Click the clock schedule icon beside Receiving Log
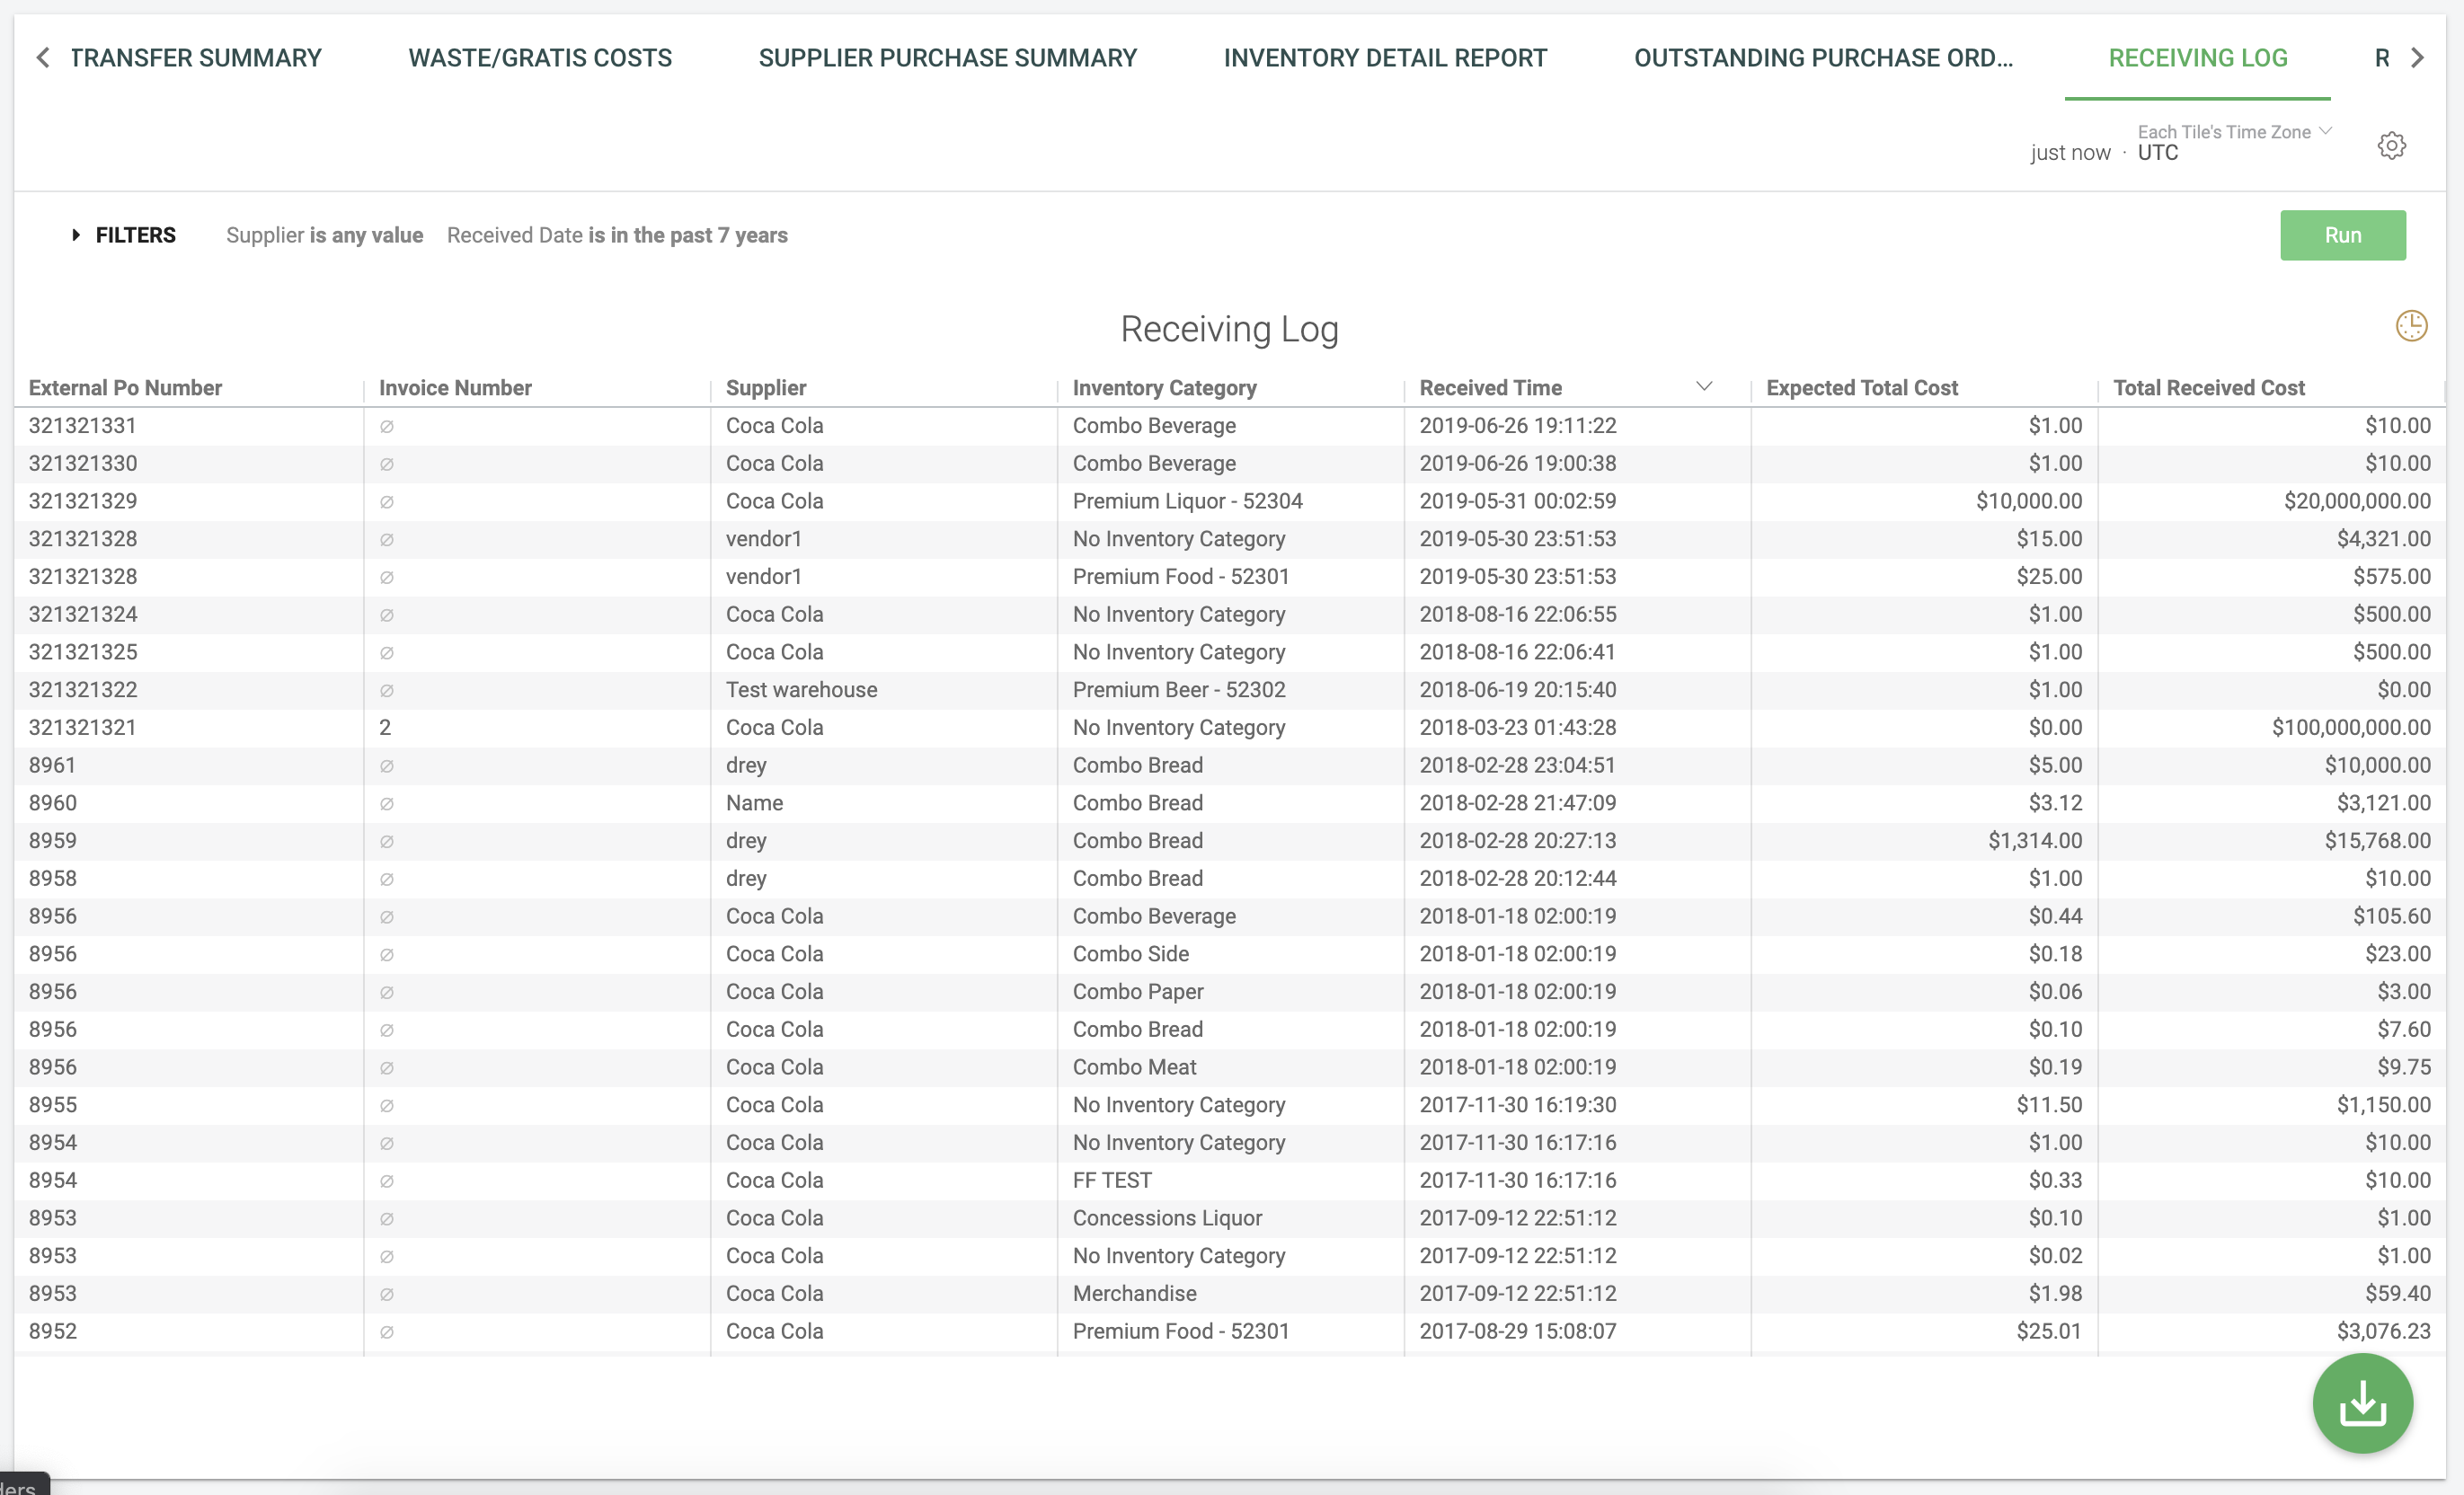The width and height of the screenshot is (2464, 1495). coord(2411,326)
